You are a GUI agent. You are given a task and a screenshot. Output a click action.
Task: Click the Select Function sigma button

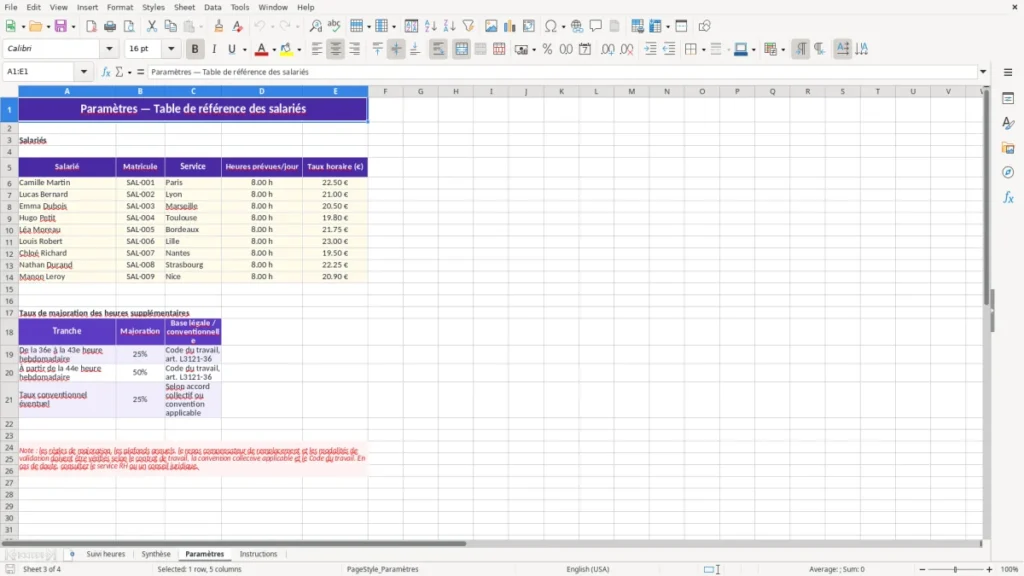(120, 72)
